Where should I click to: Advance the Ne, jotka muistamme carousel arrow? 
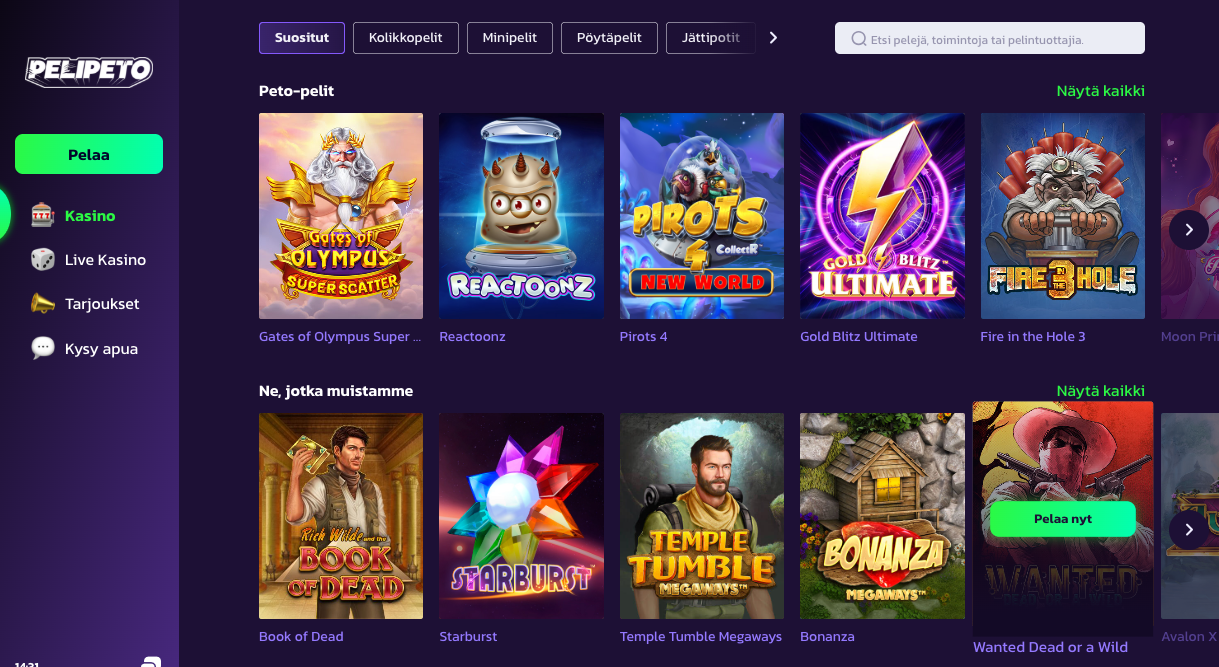click(1188, 529)
